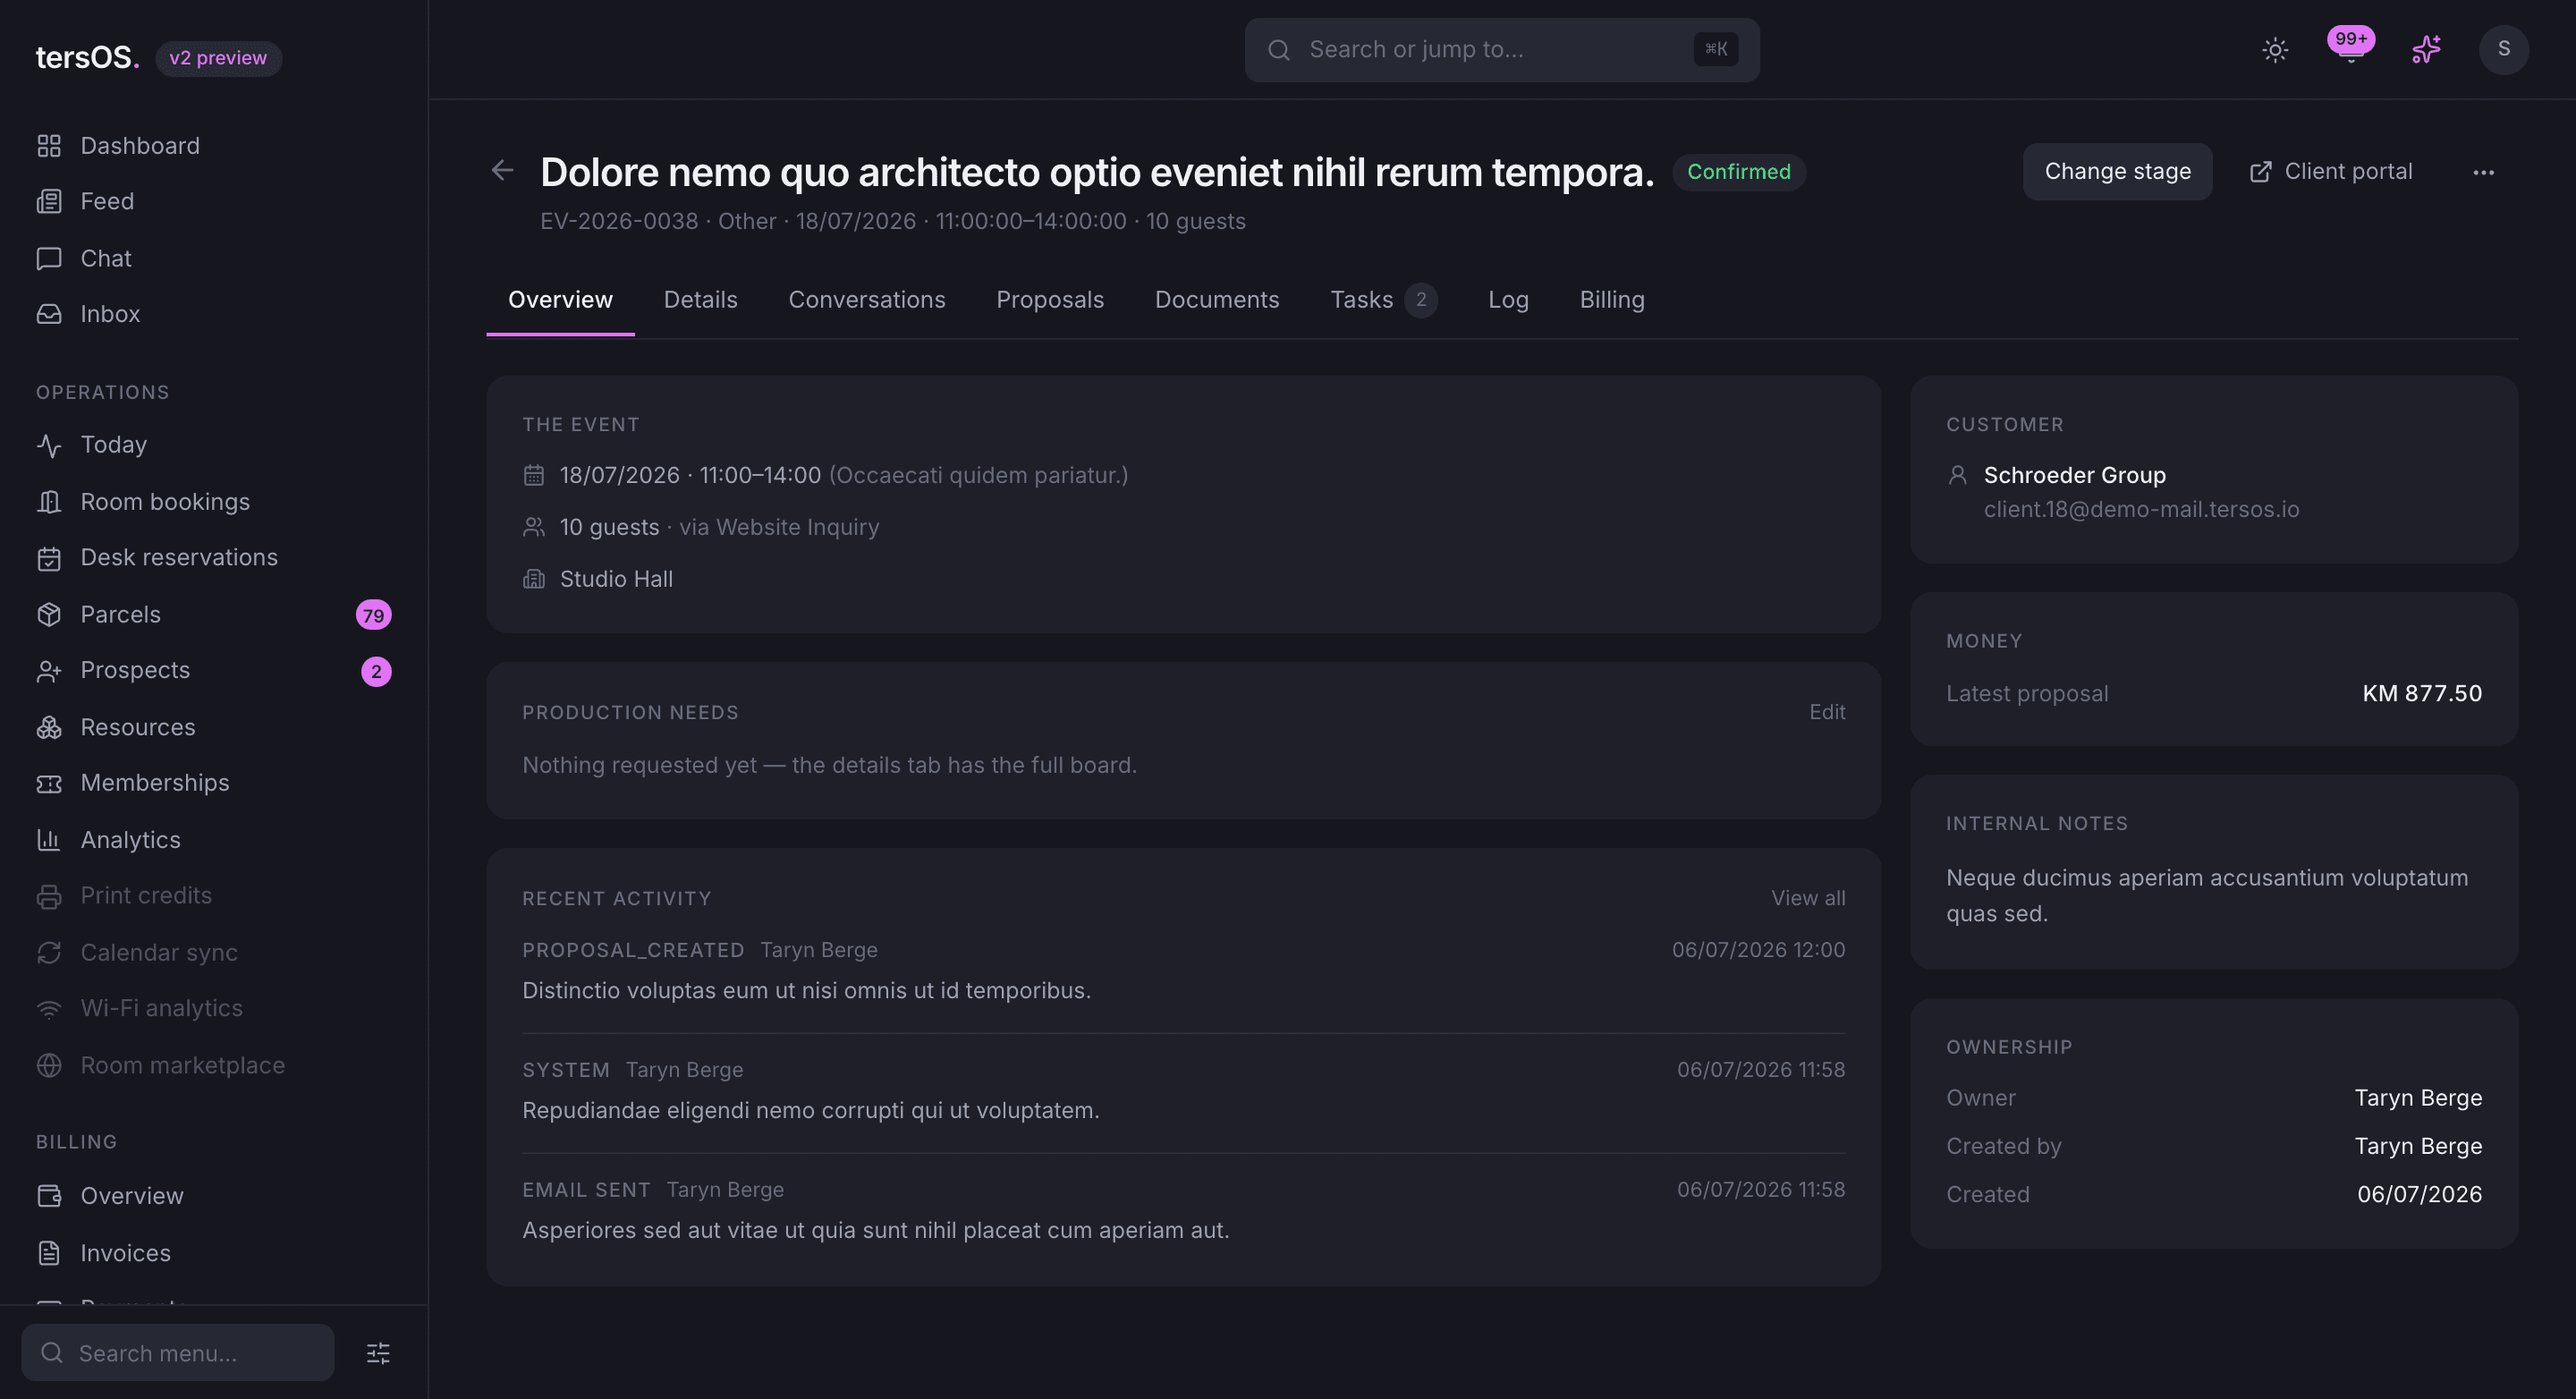Focus the Search or jump to field

(1501, 50)
